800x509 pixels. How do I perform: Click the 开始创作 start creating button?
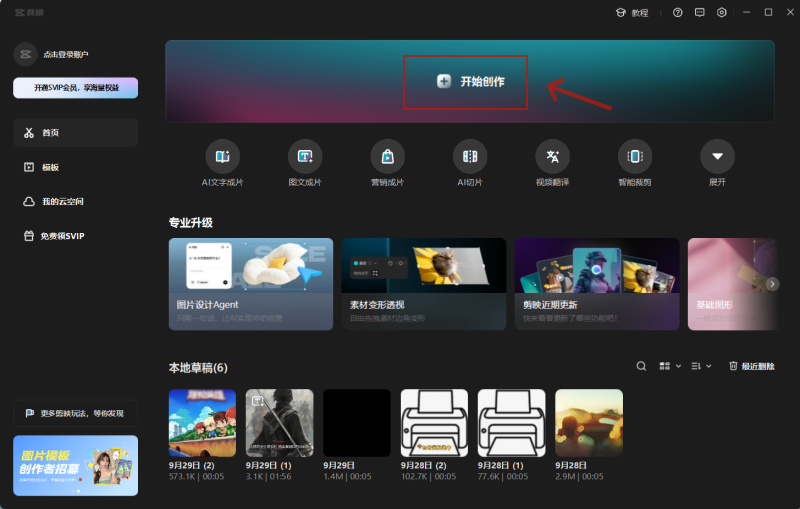click(470, 82)
